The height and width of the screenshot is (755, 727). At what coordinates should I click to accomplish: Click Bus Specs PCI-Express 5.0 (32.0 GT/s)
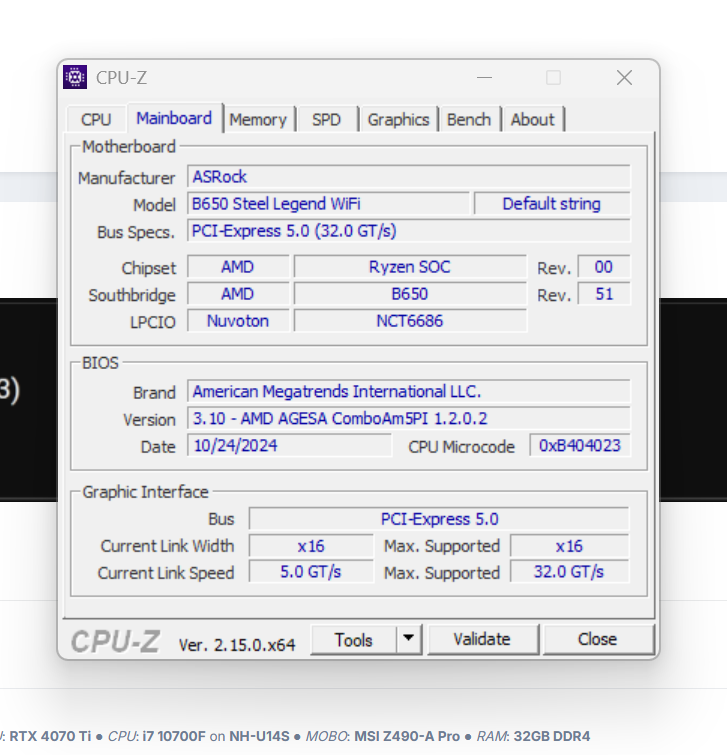[409, 231]
